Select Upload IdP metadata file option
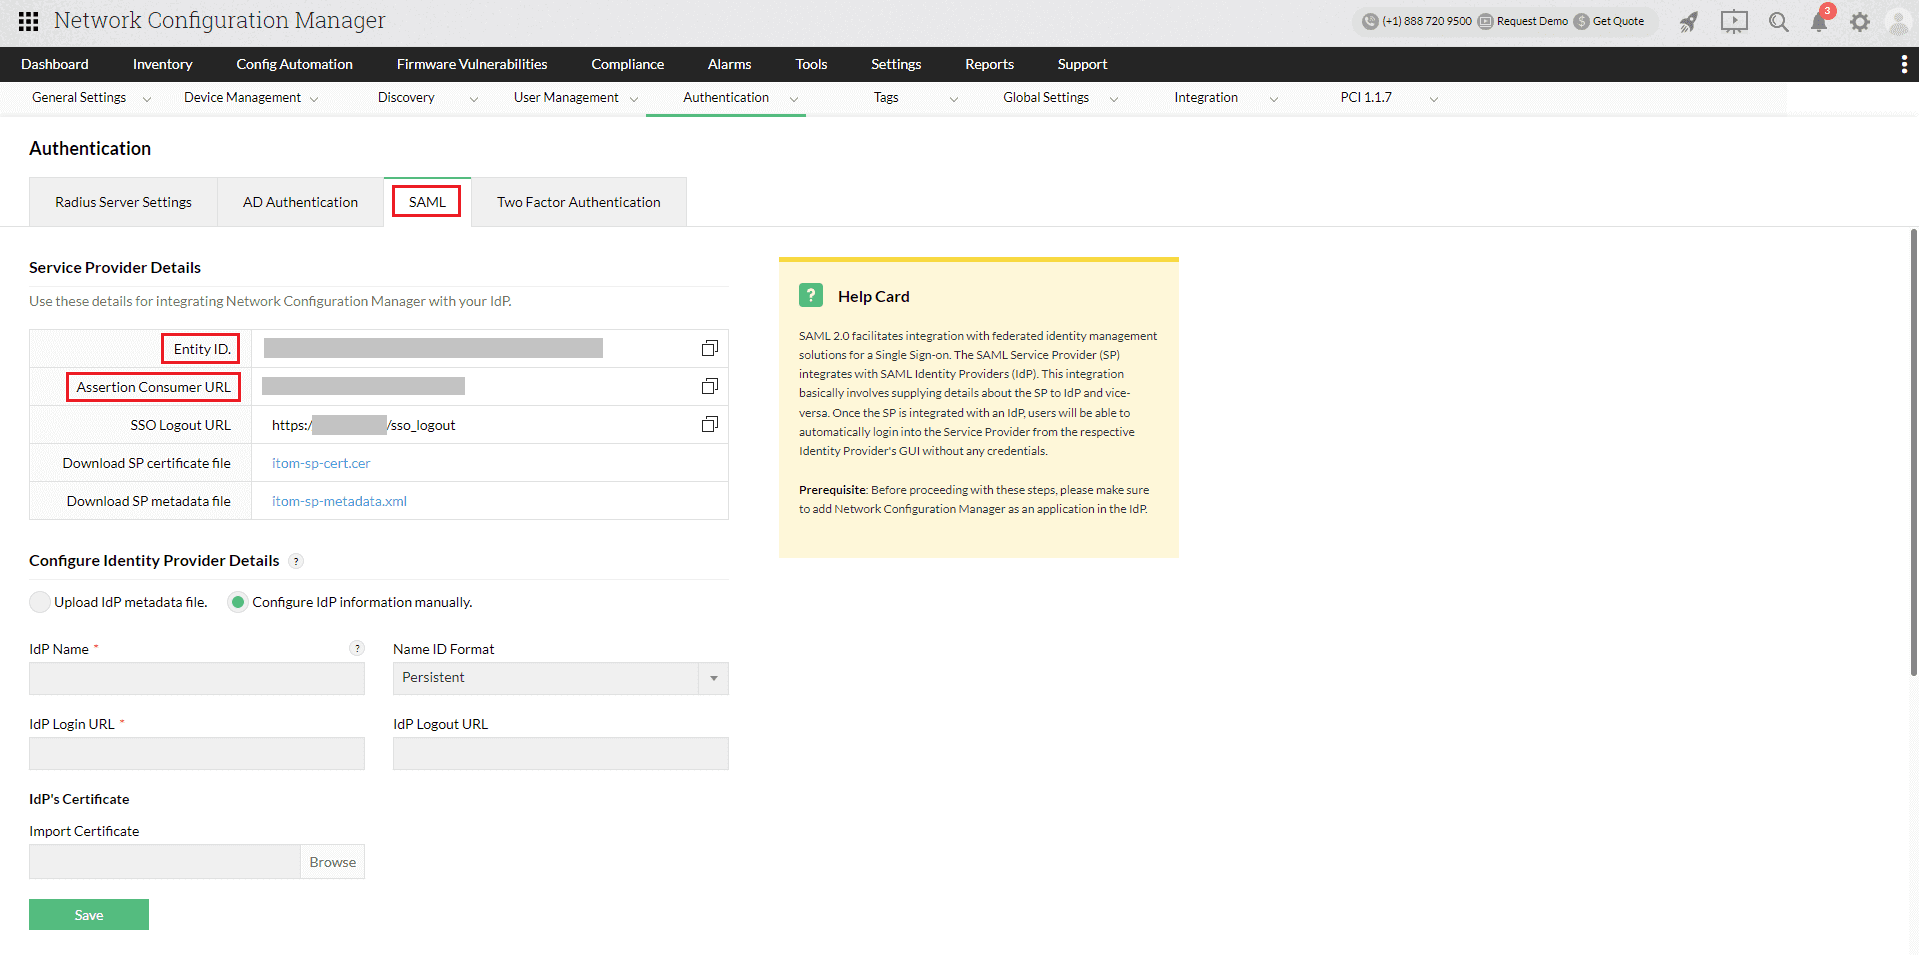The width and height of the screenshot is (1919, 955). tap(40, 602)
